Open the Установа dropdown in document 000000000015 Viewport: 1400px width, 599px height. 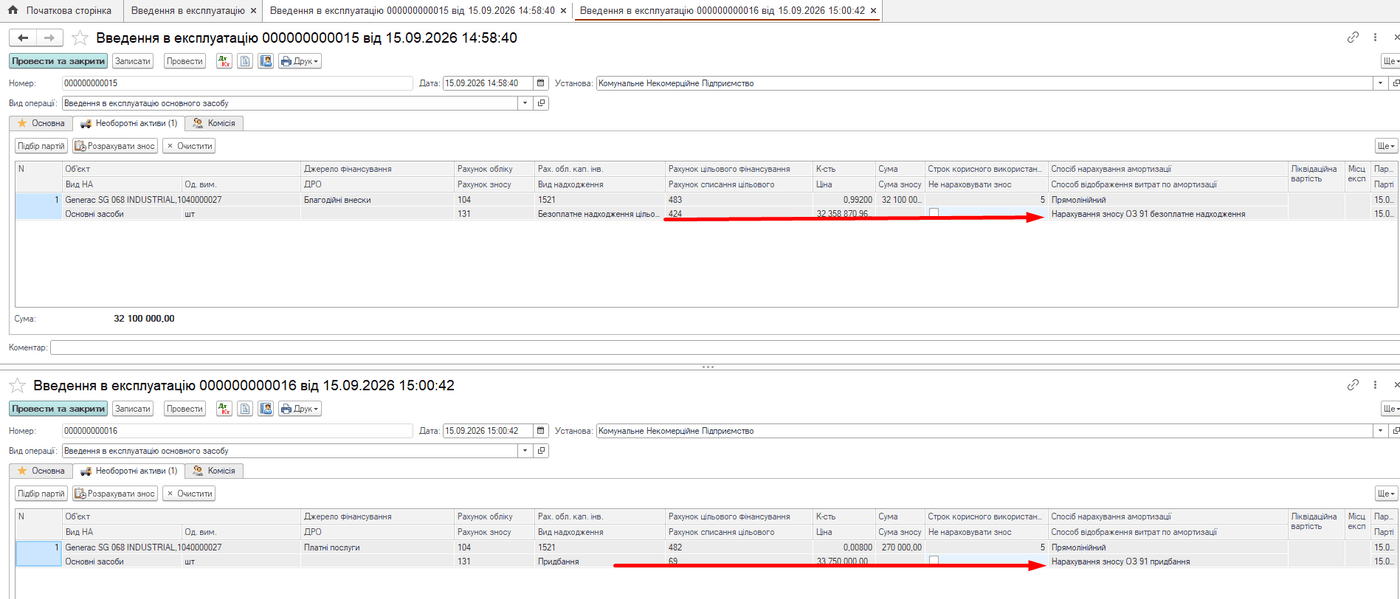pos(1379,83)
